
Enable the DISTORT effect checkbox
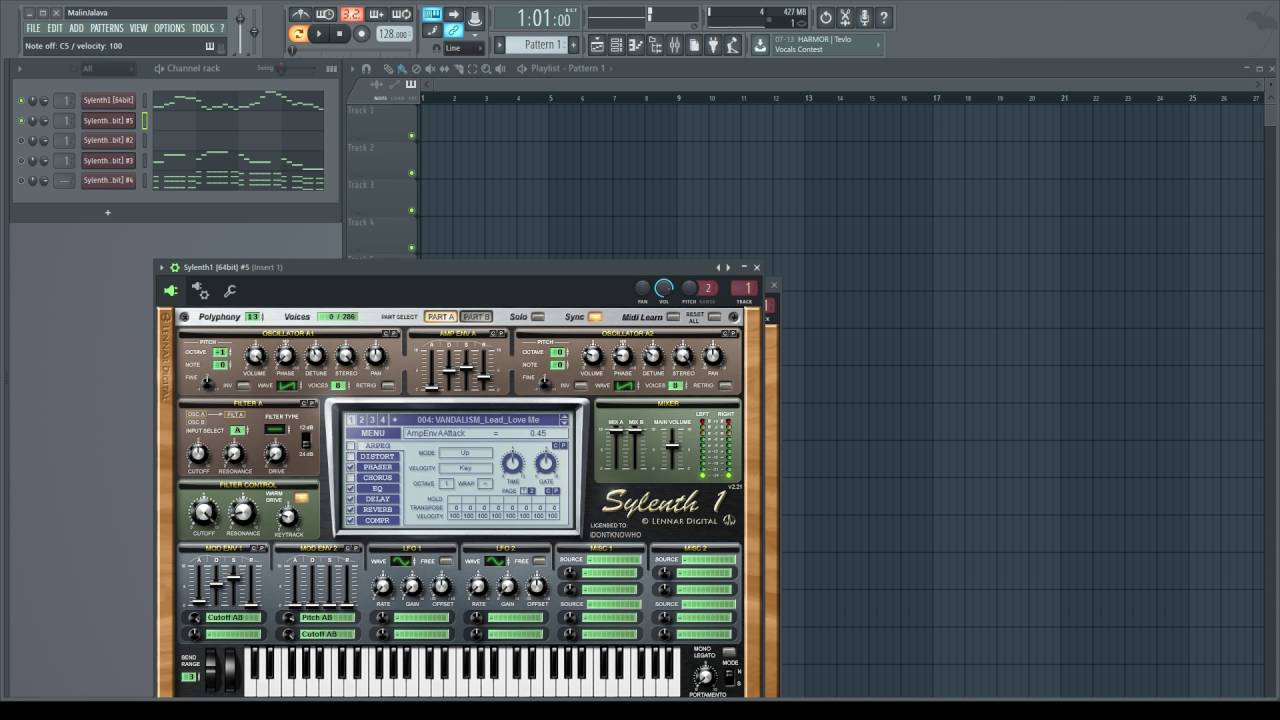pyautogui.click(x=351, y=456)
